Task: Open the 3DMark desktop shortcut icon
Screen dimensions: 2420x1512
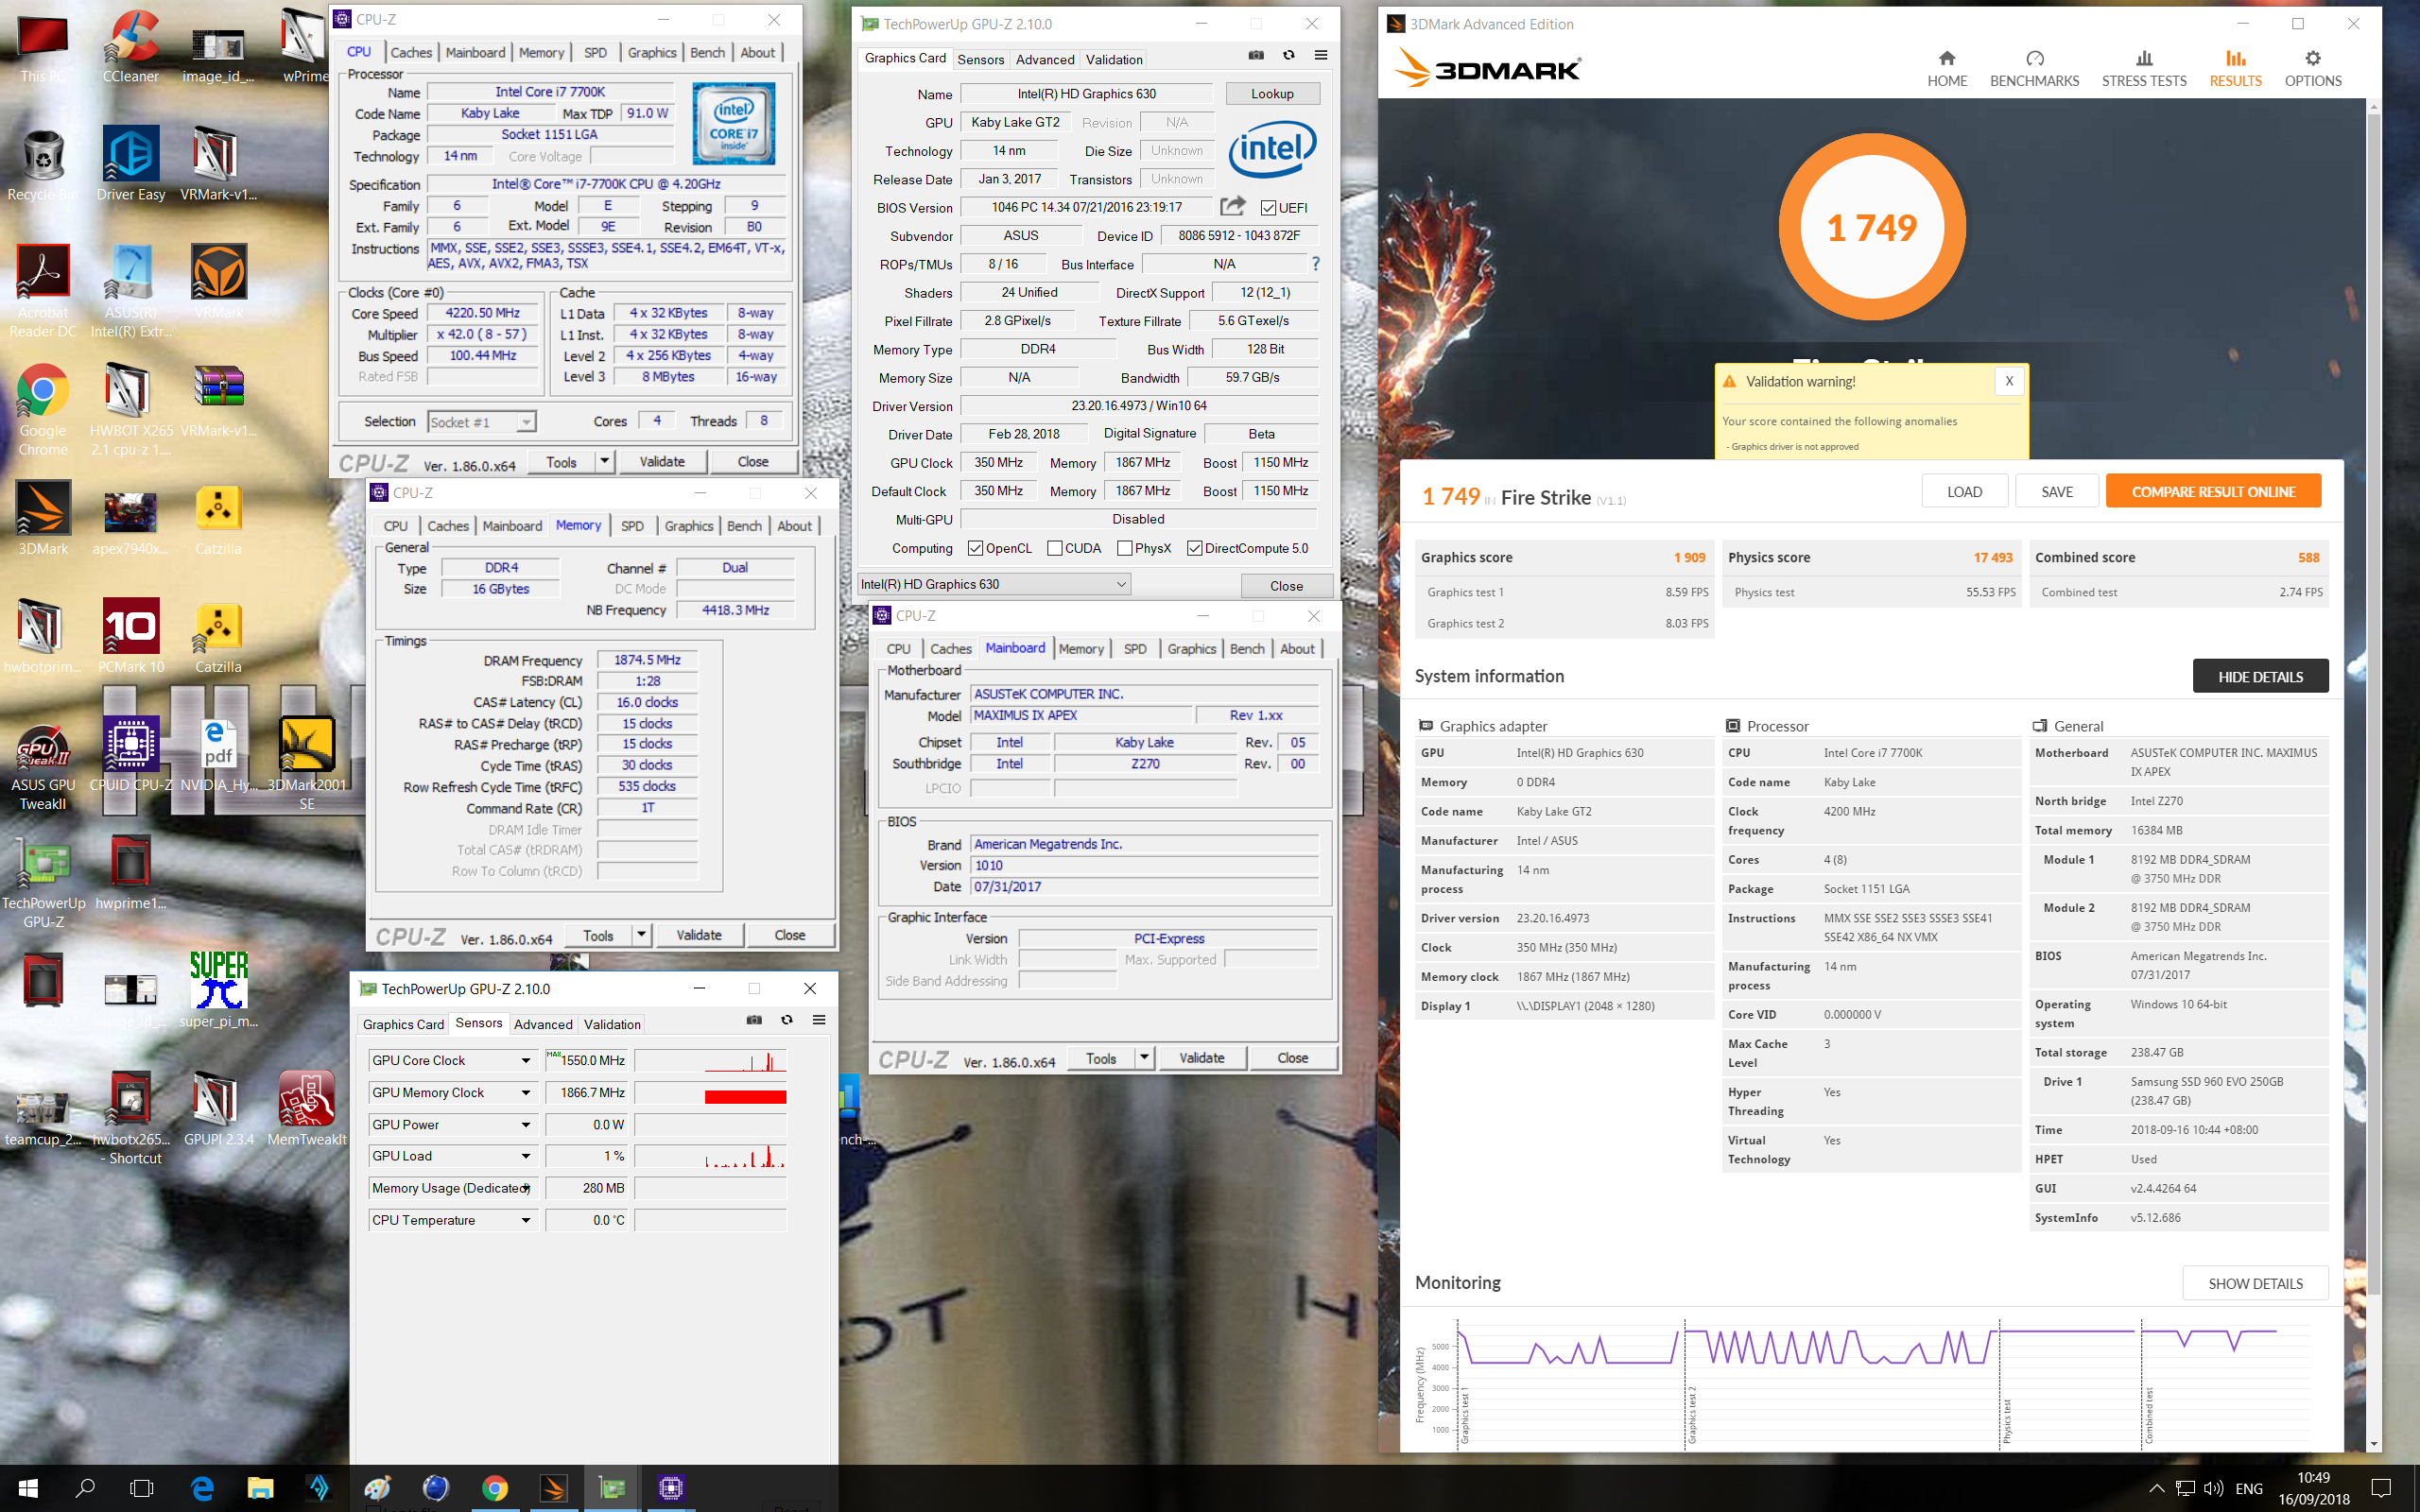Action: 43,518
